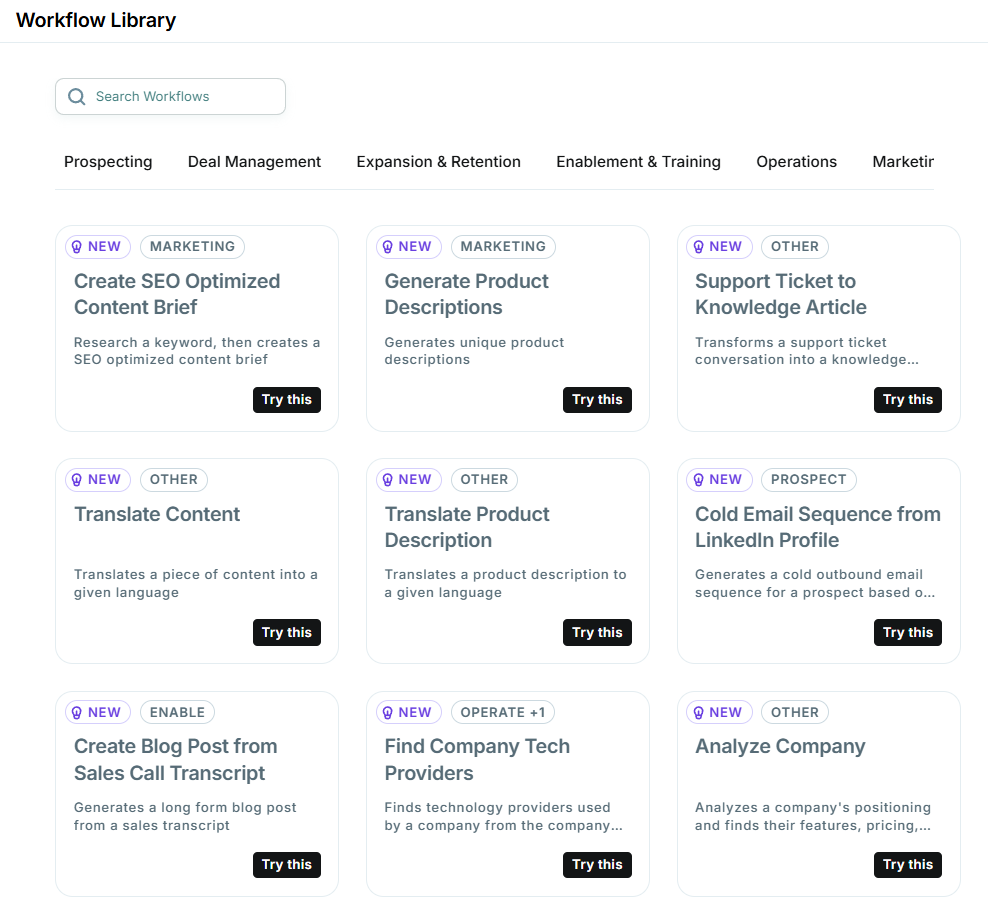Click lightbulb icon on Create Blog Post card
Screen dimensions: 988x903
click(x=77, y=712)
